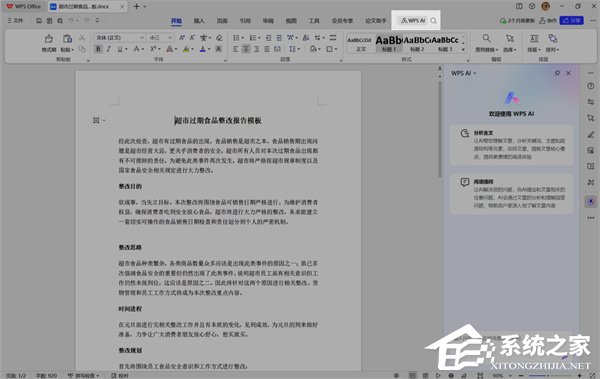Open the WPS AI tab in the ribbon
The width and height of the screenshot is (600, 379).
(x=413, y=21)
